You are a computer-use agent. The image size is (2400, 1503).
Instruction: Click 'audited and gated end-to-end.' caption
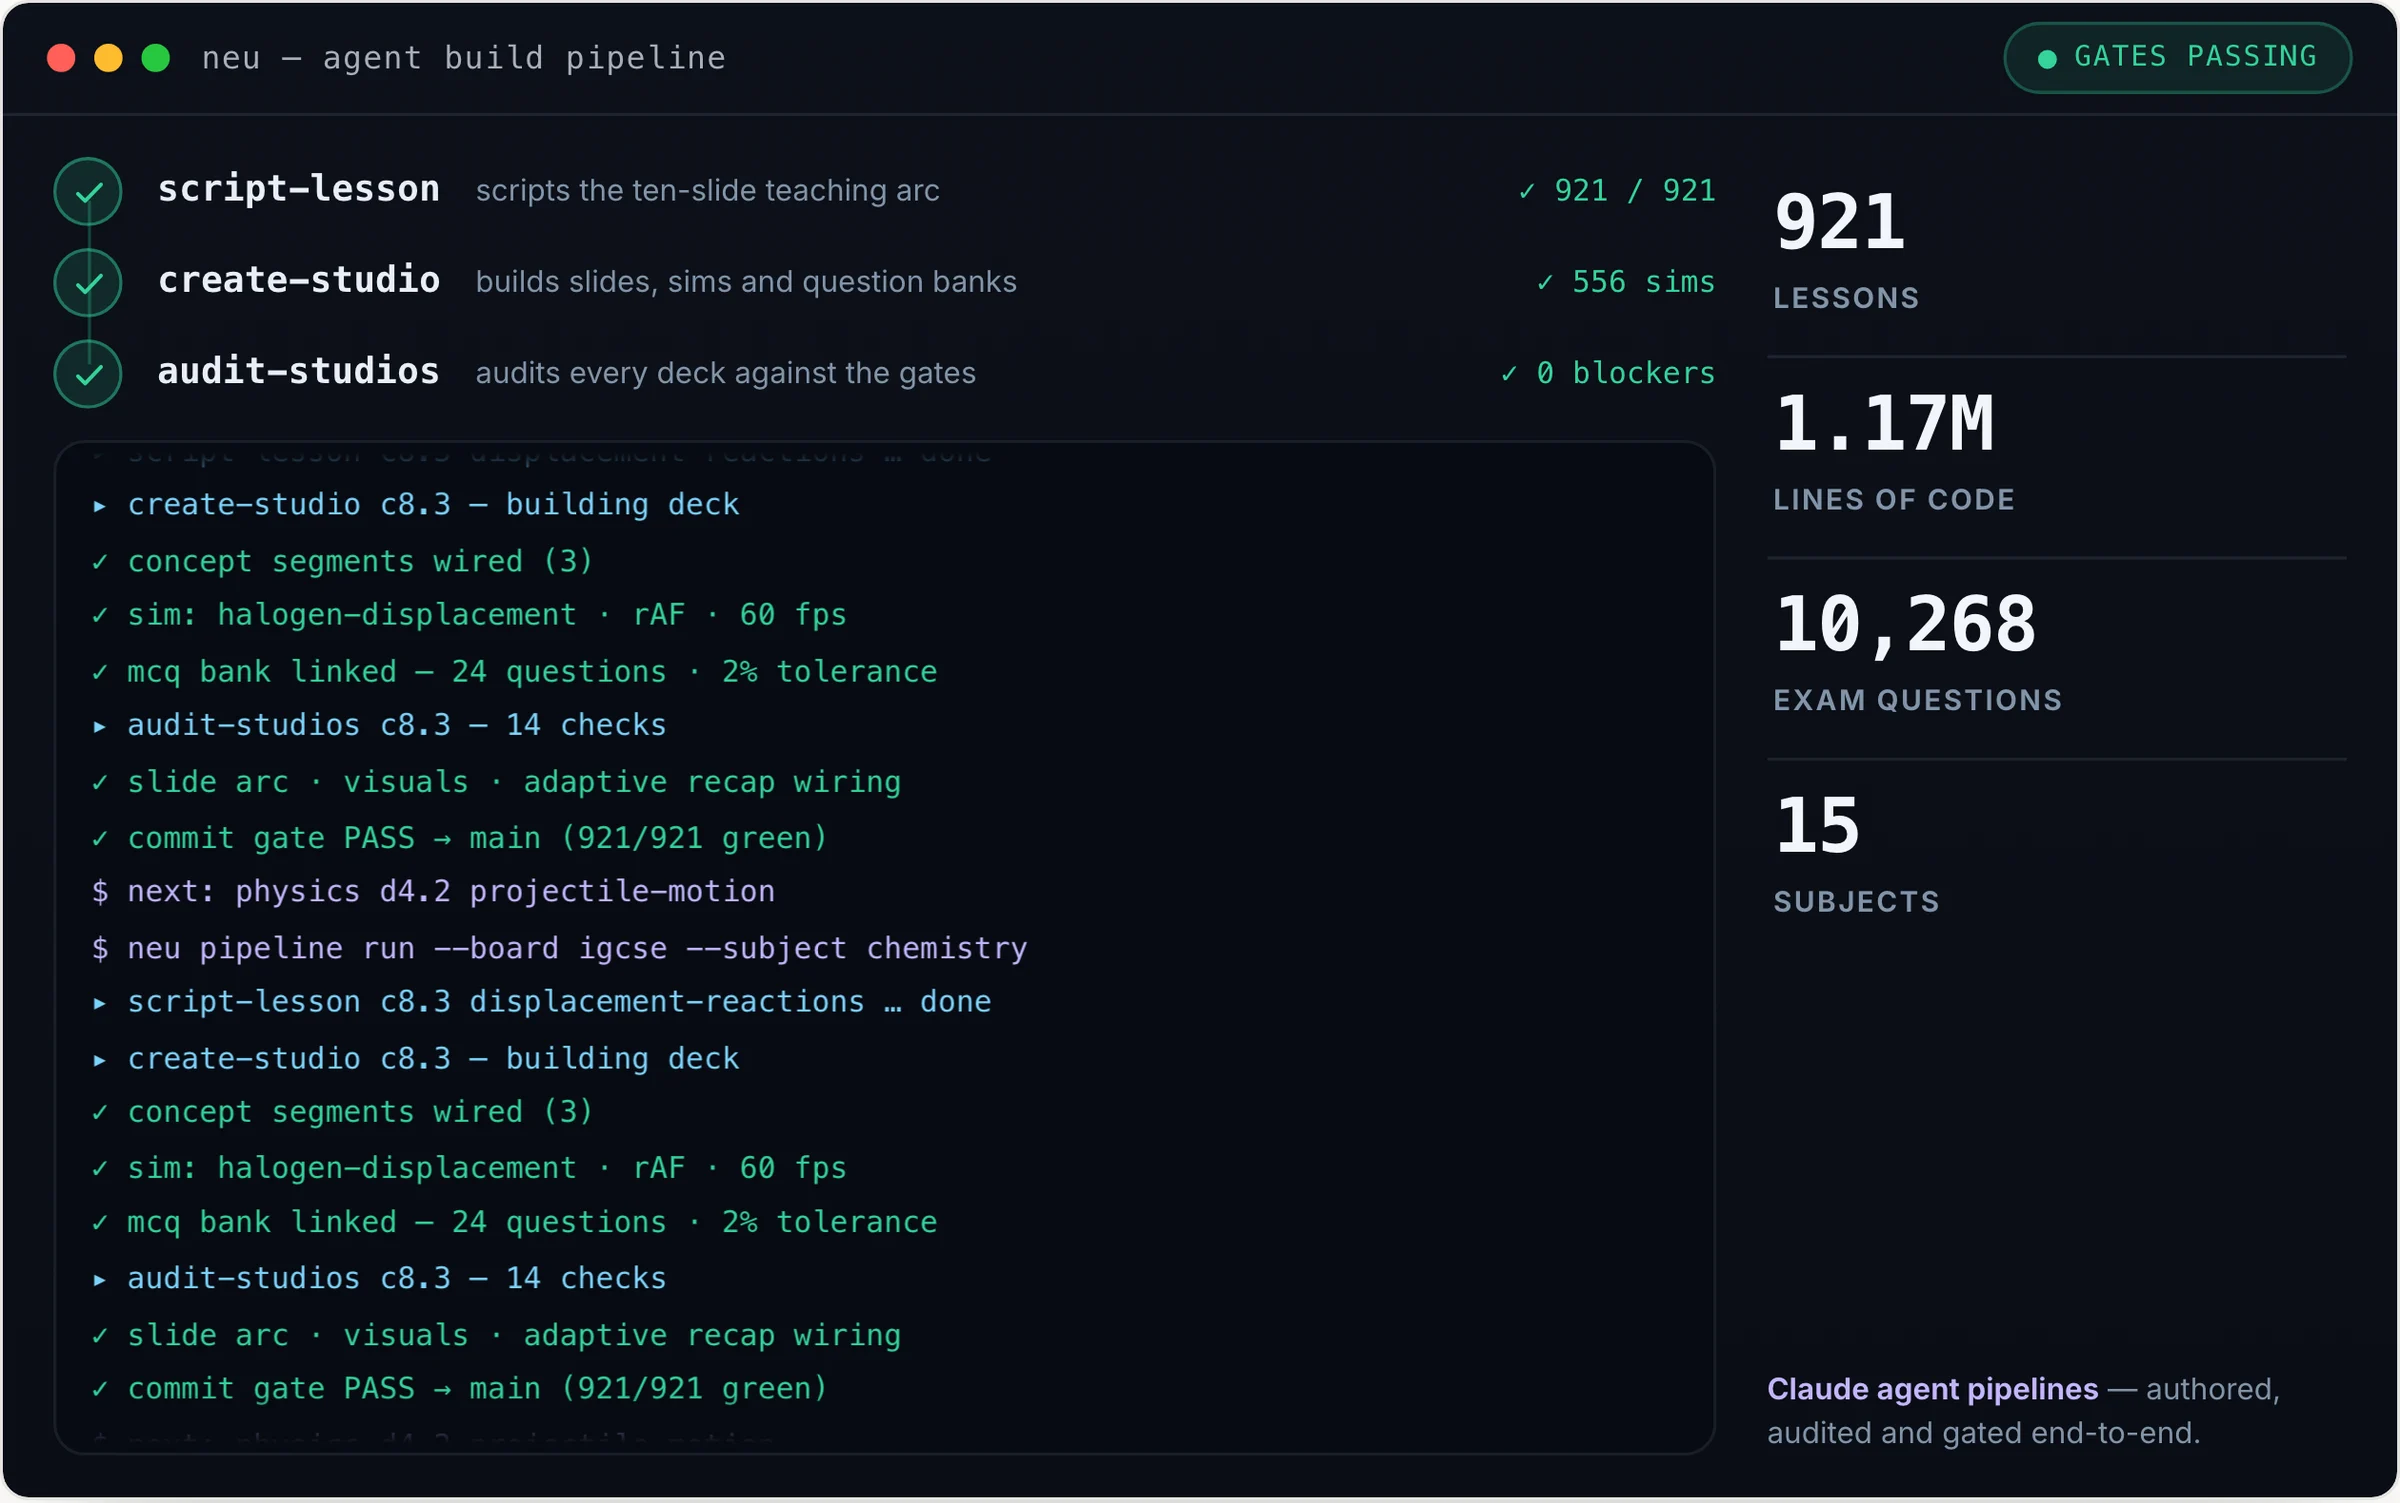pyautogui.click(x=1984, y=1433)
